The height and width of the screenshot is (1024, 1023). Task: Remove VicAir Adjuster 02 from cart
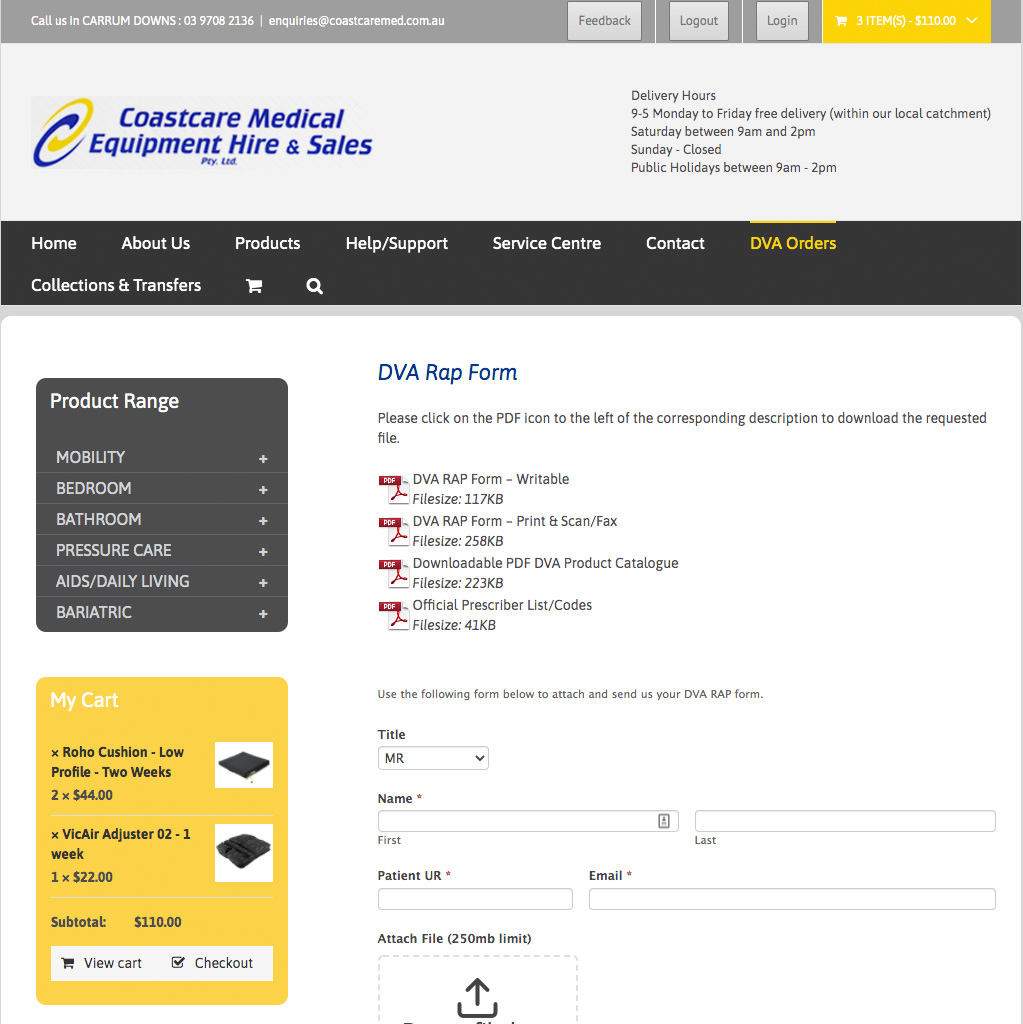pos(55,835)
